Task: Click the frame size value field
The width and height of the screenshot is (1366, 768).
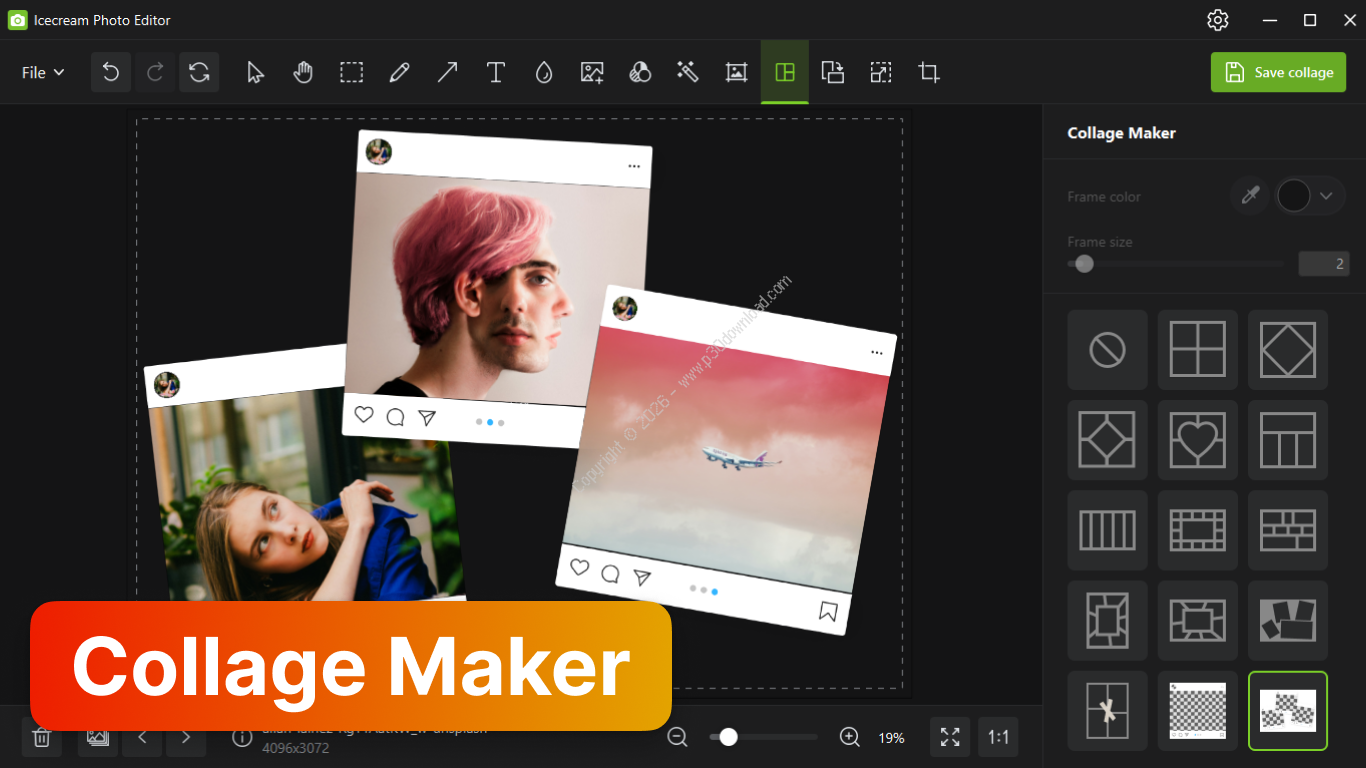Action: (x=1323, y=264)
